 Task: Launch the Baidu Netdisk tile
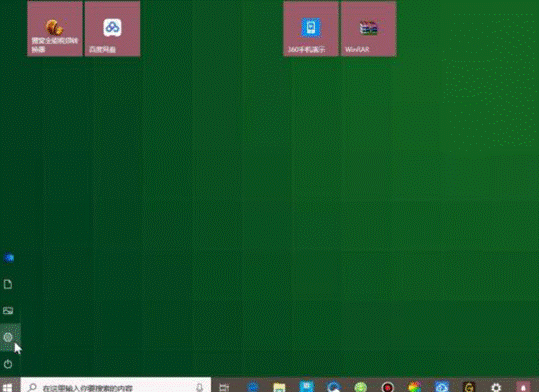click(x=112, y=29)
